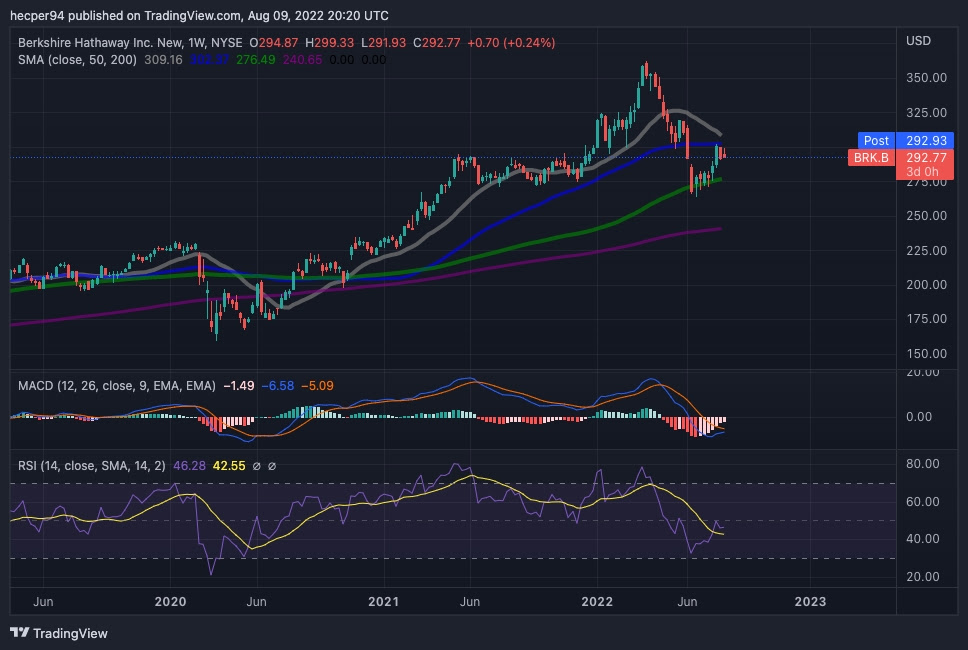
Task: Click the 2023 label on time axis
Action: pyautogui.click(x=810, y=601)
